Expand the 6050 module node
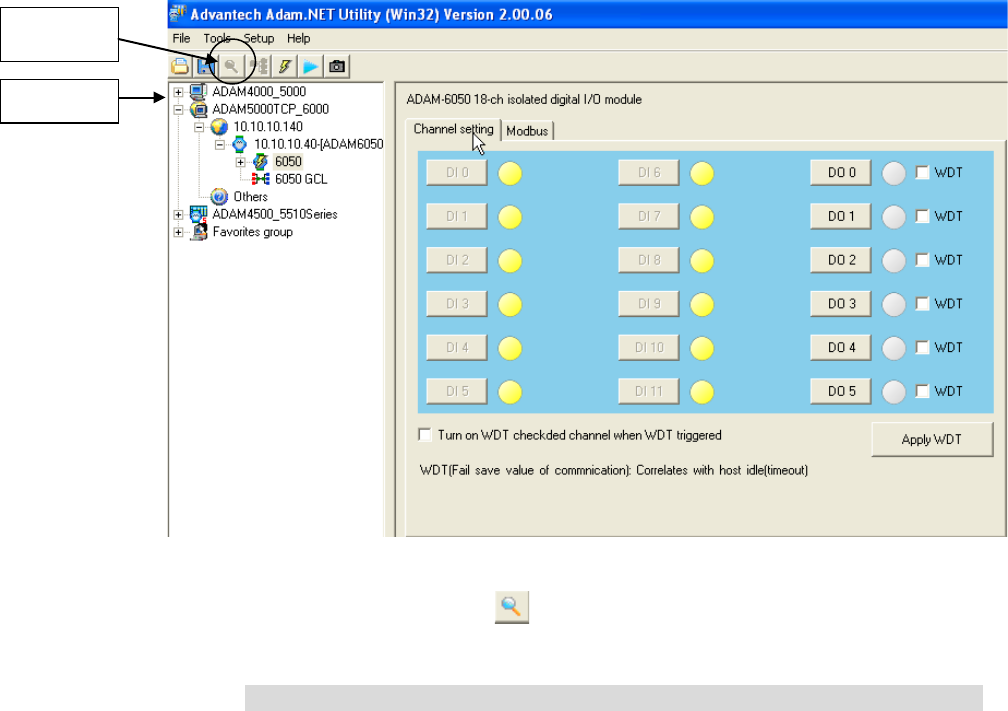This screenshot has height=711, width=1008. click(240, 162)
